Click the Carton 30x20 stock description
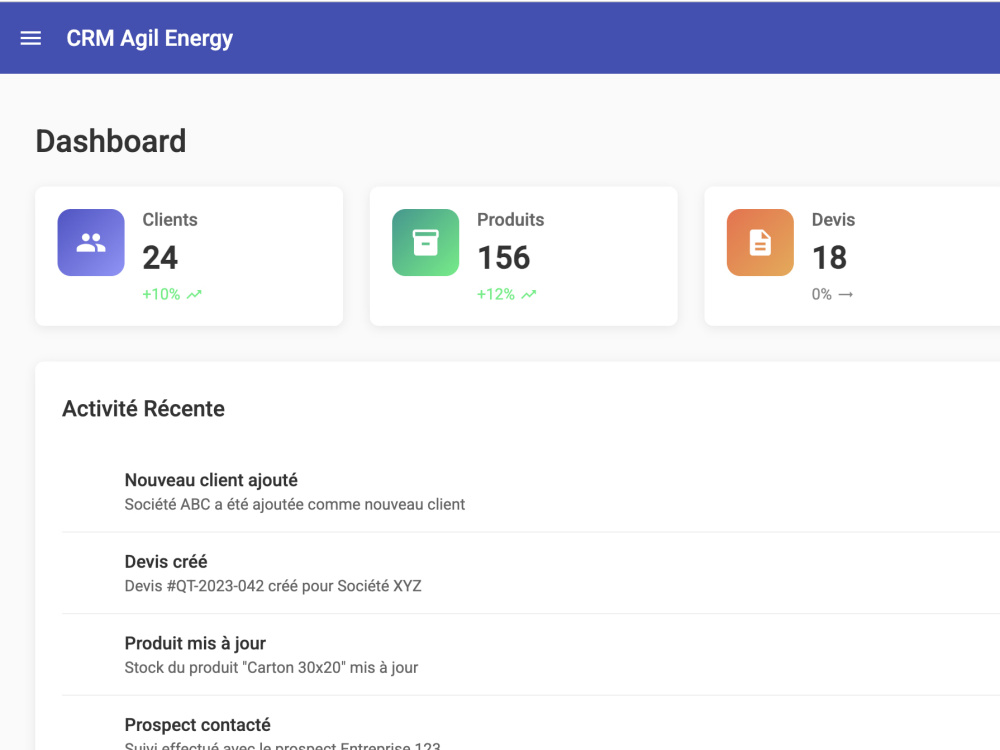Viewport: 1000px width, 750px height. [271, 668]
